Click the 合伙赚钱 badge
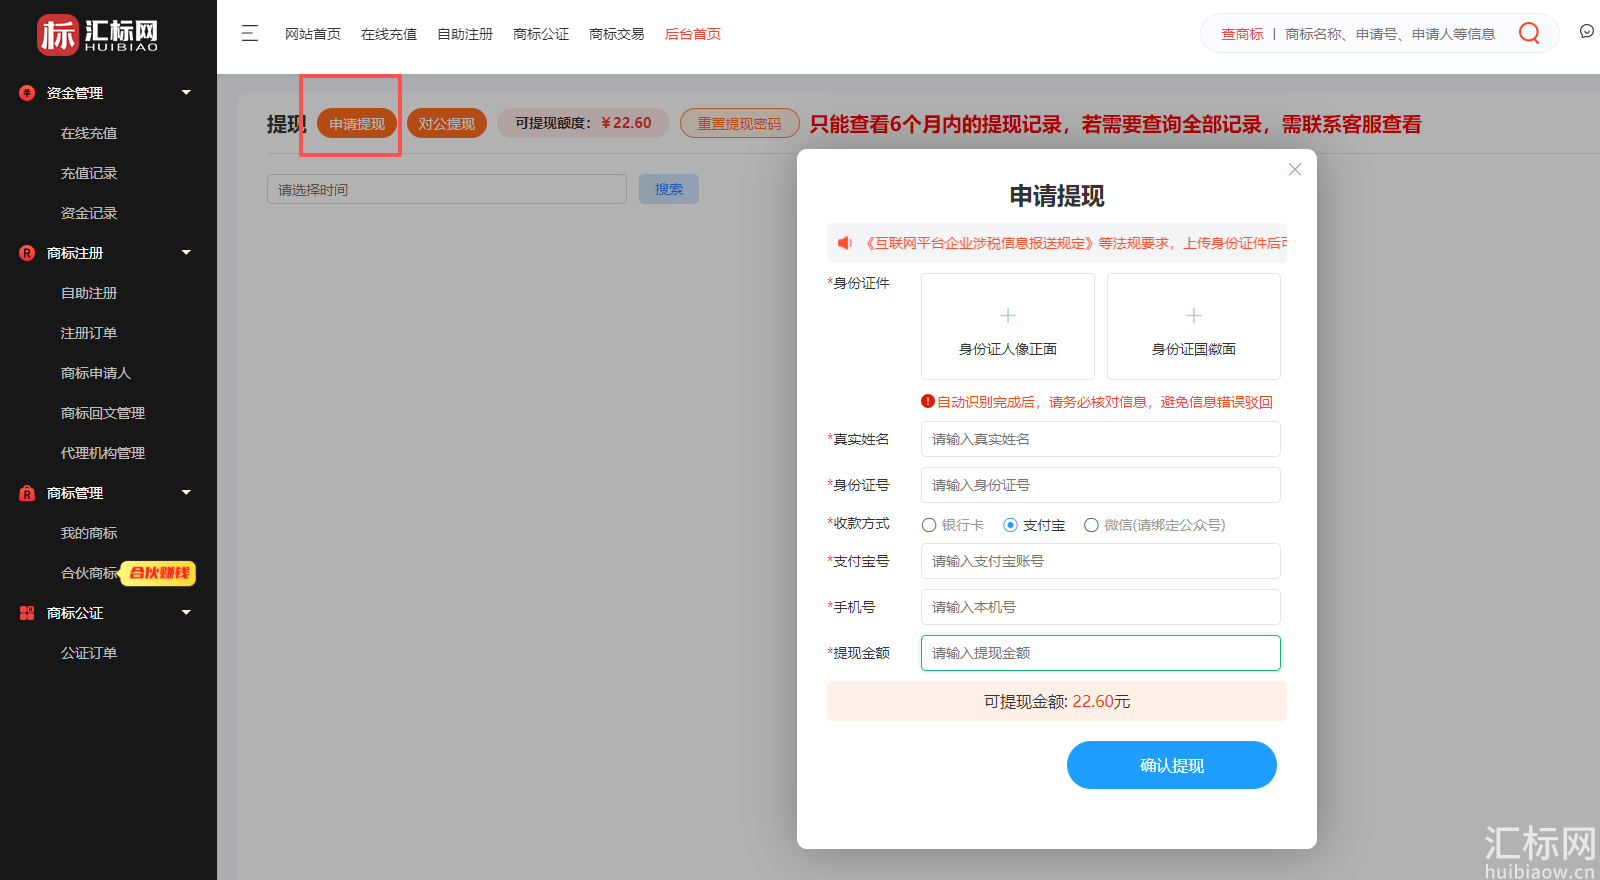 coord(158,573)
